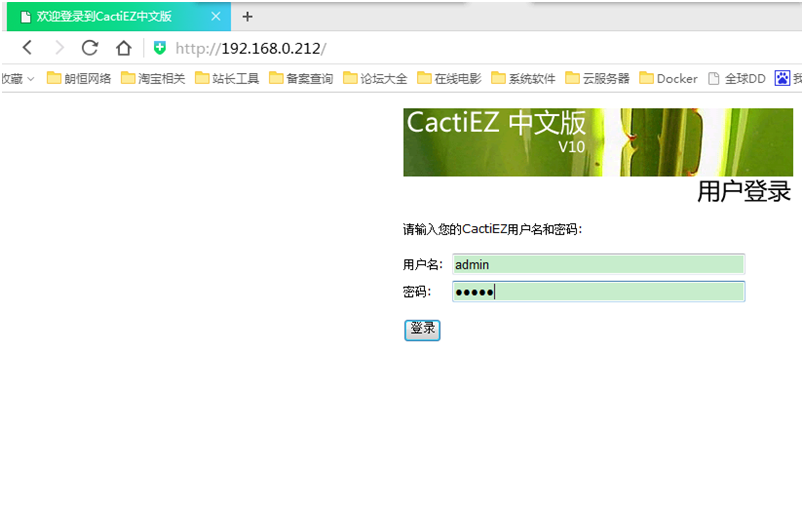Open the 朗恒网络 bookmark folder
This screenshot has width=804, height=508.
click(78, 78)
